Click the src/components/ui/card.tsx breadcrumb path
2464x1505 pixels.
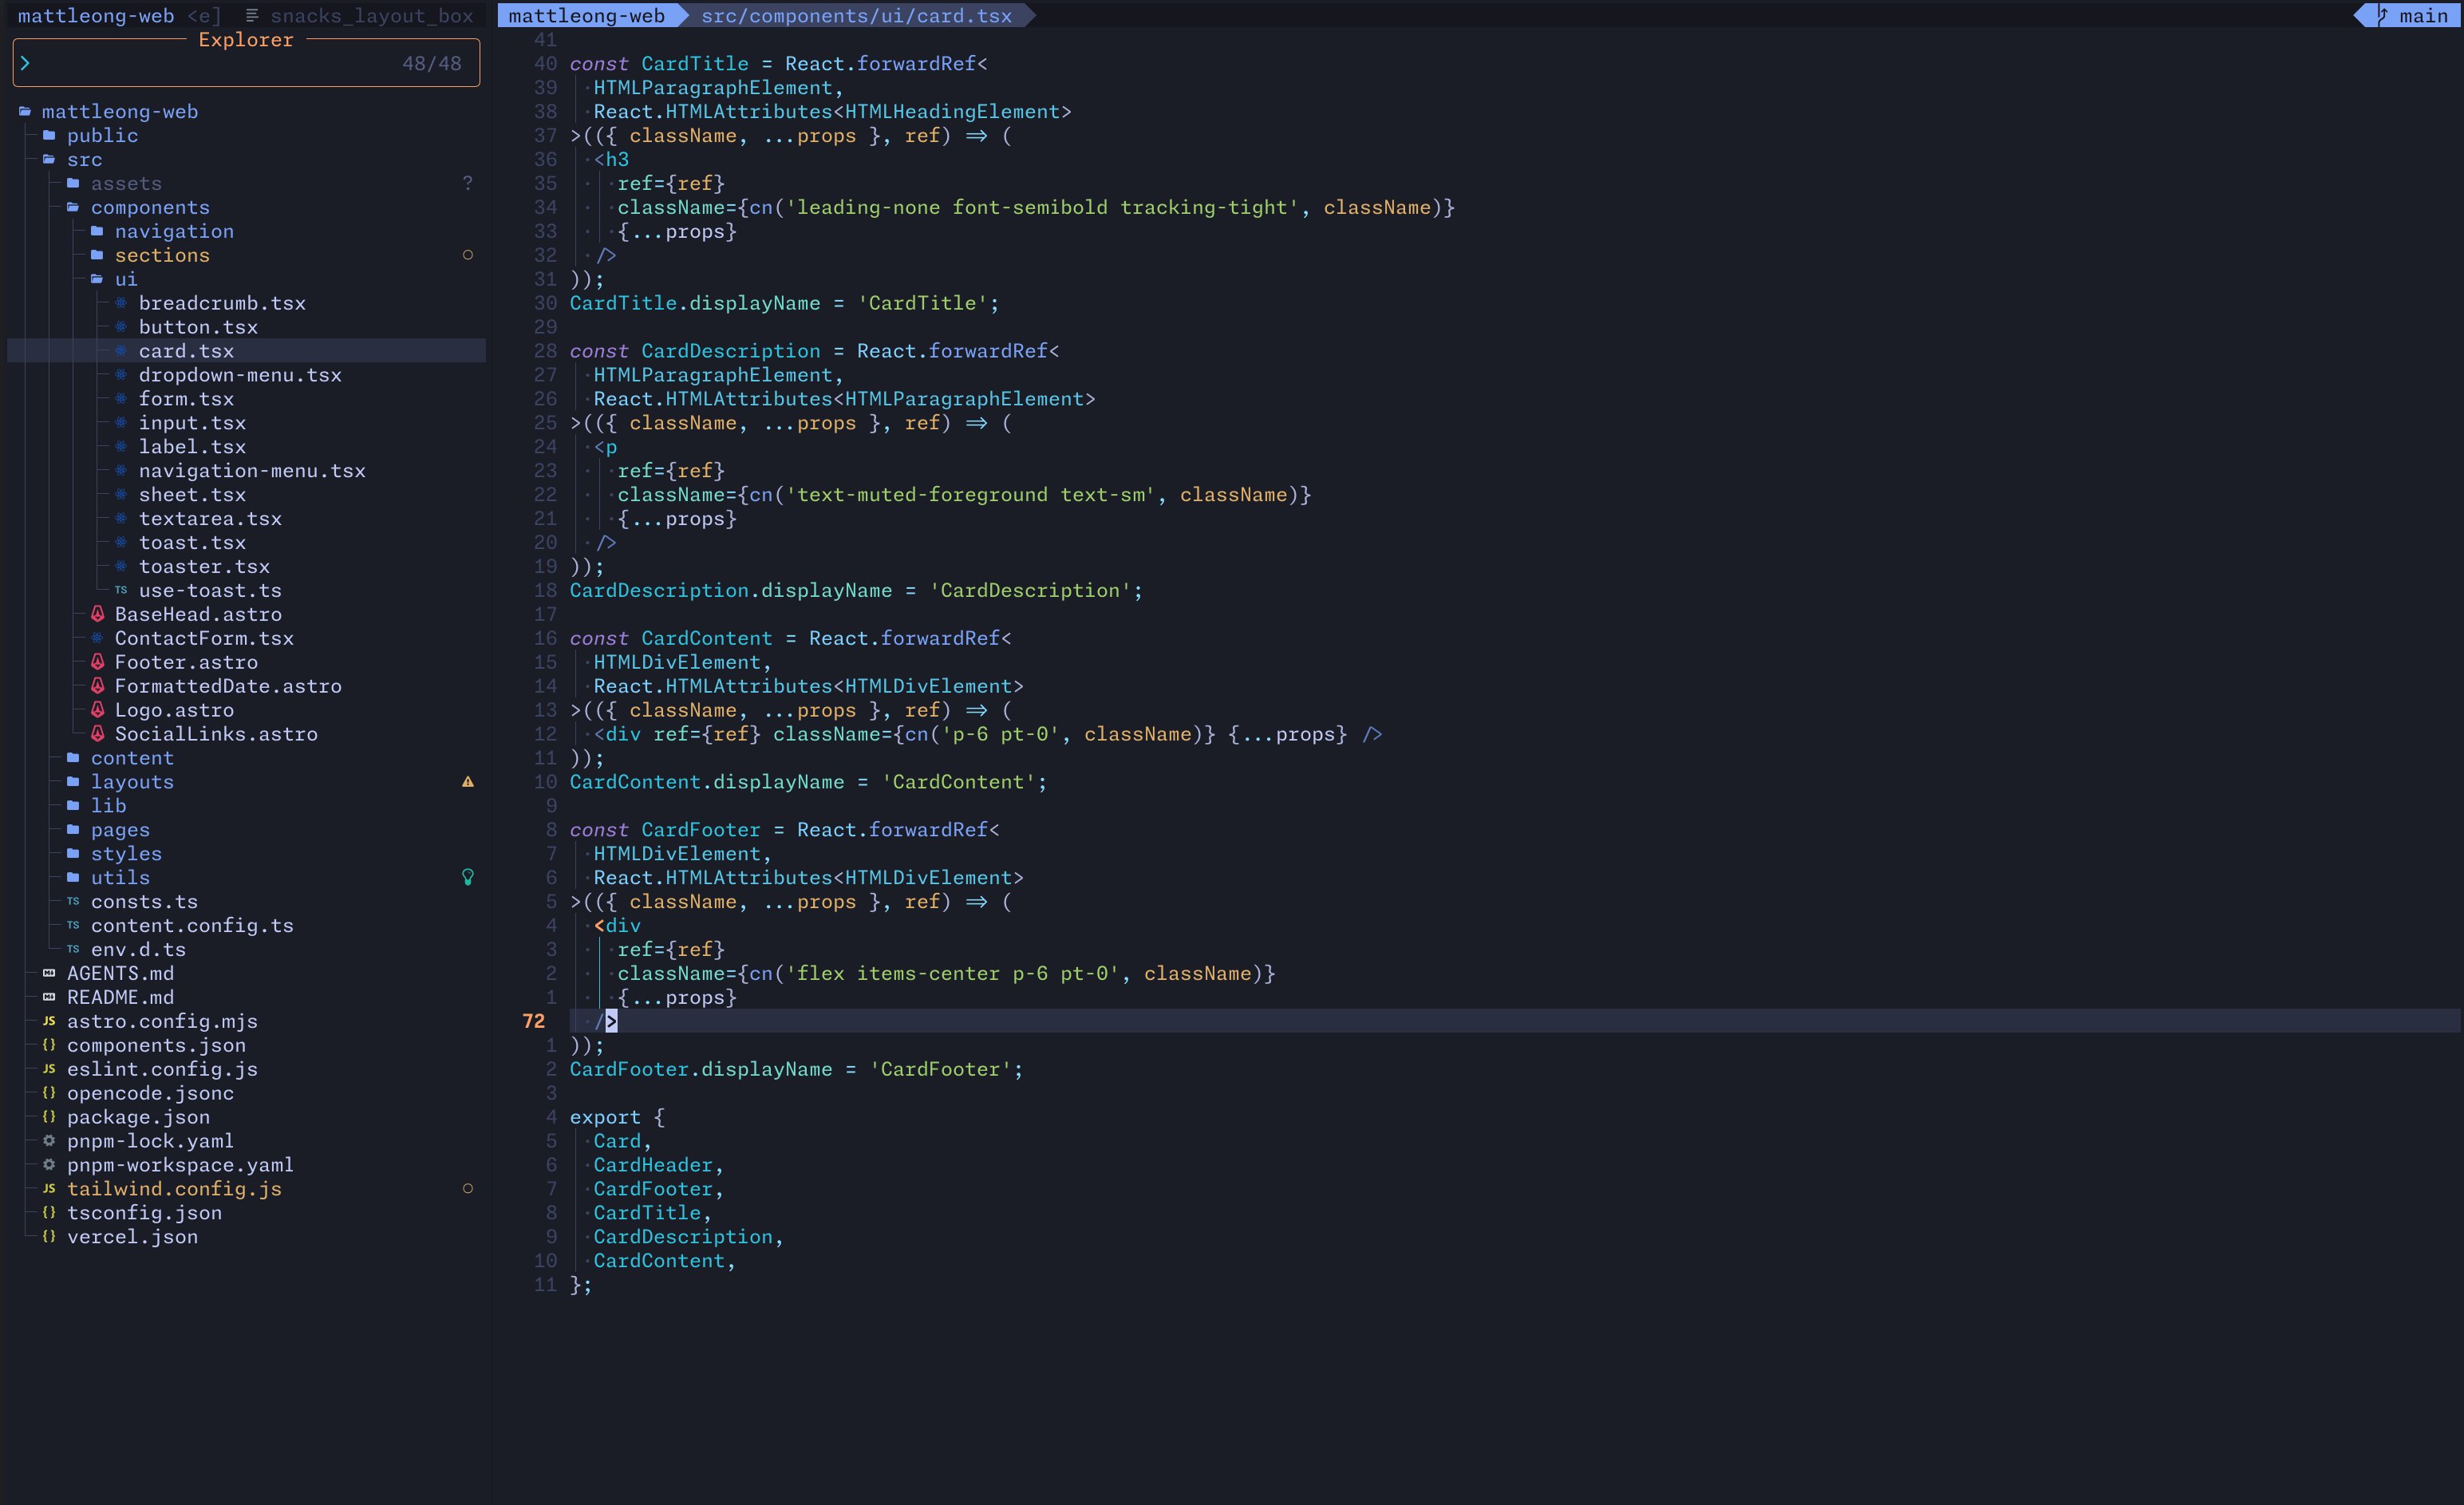coord(856,15)
